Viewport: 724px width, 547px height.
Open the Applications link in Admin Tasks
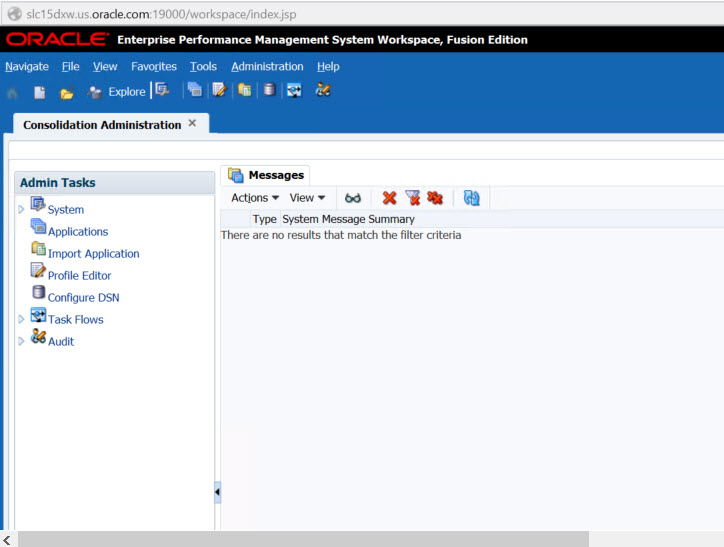point(78,232)
